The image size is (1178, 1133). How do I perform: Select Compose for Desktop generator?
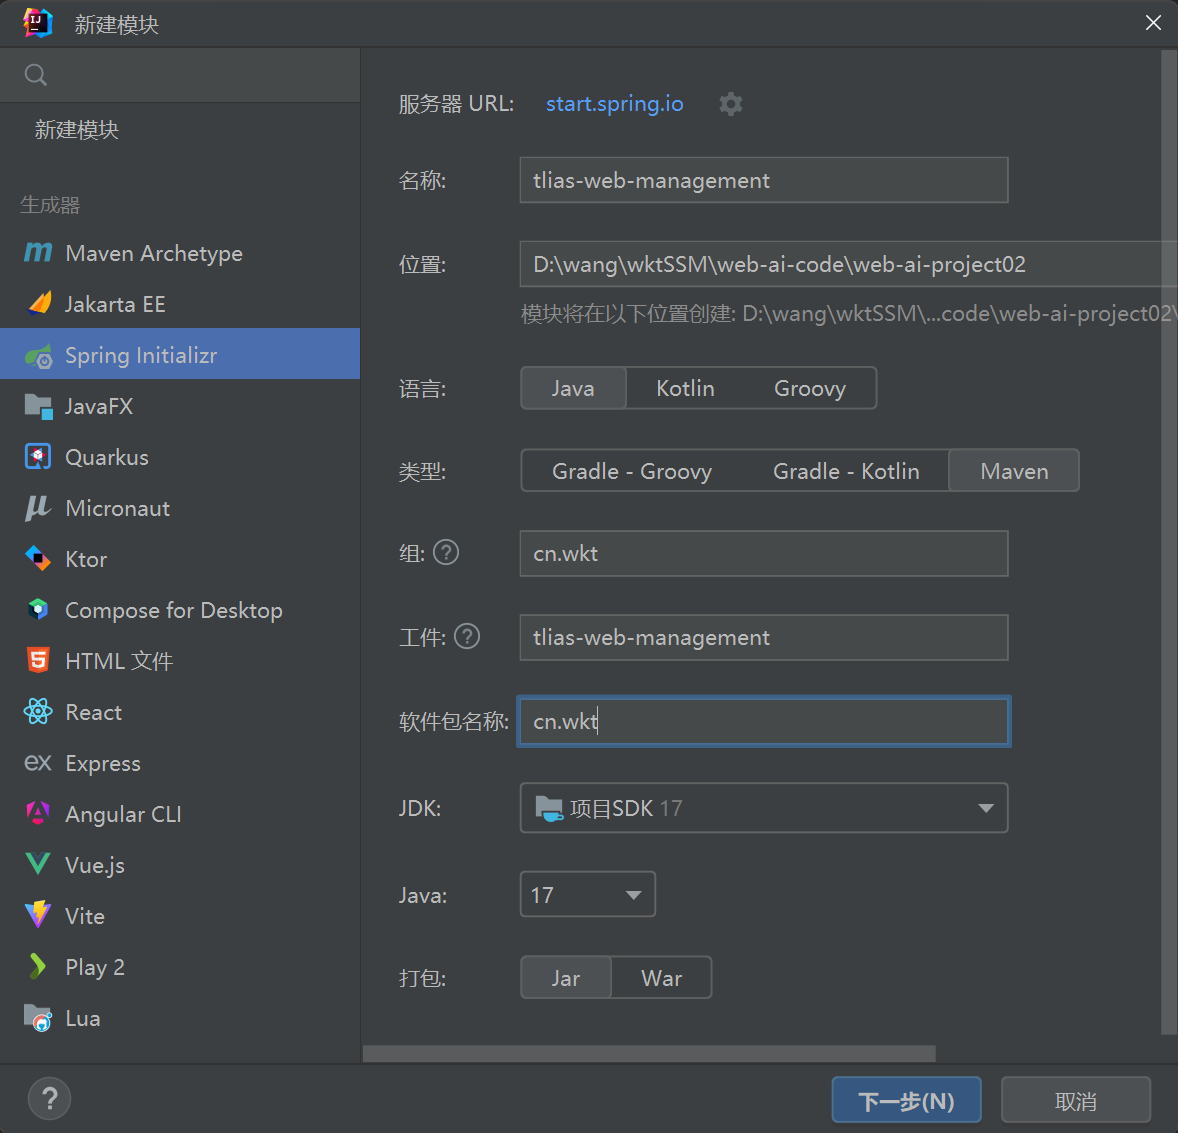tap(173, 610)
